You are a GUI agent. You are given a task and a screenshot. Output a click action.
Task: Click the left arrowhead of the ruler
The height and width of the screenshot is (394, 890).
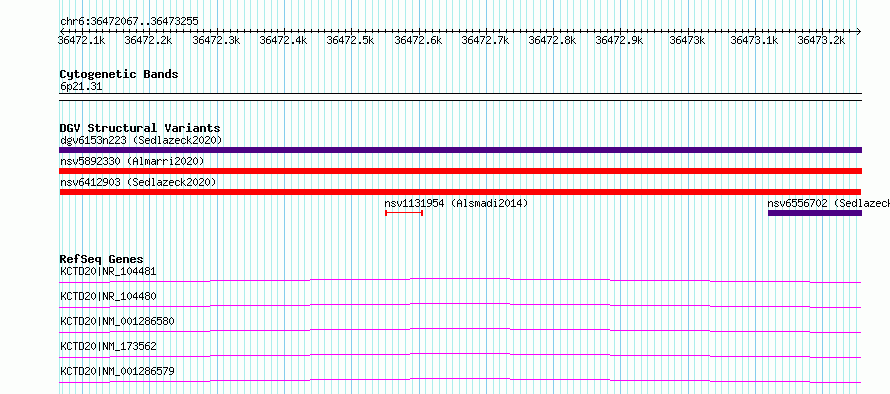pos(62,31)
